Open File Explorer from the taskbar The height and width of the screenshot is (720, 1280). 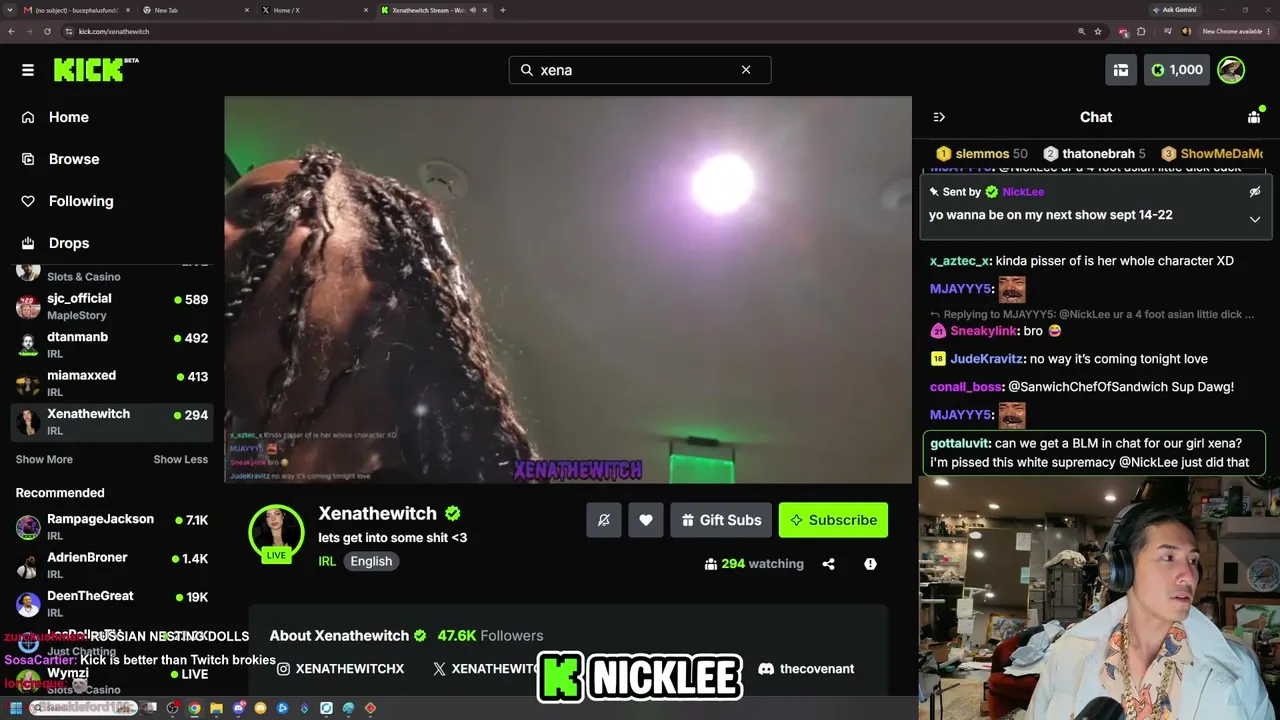216,708
